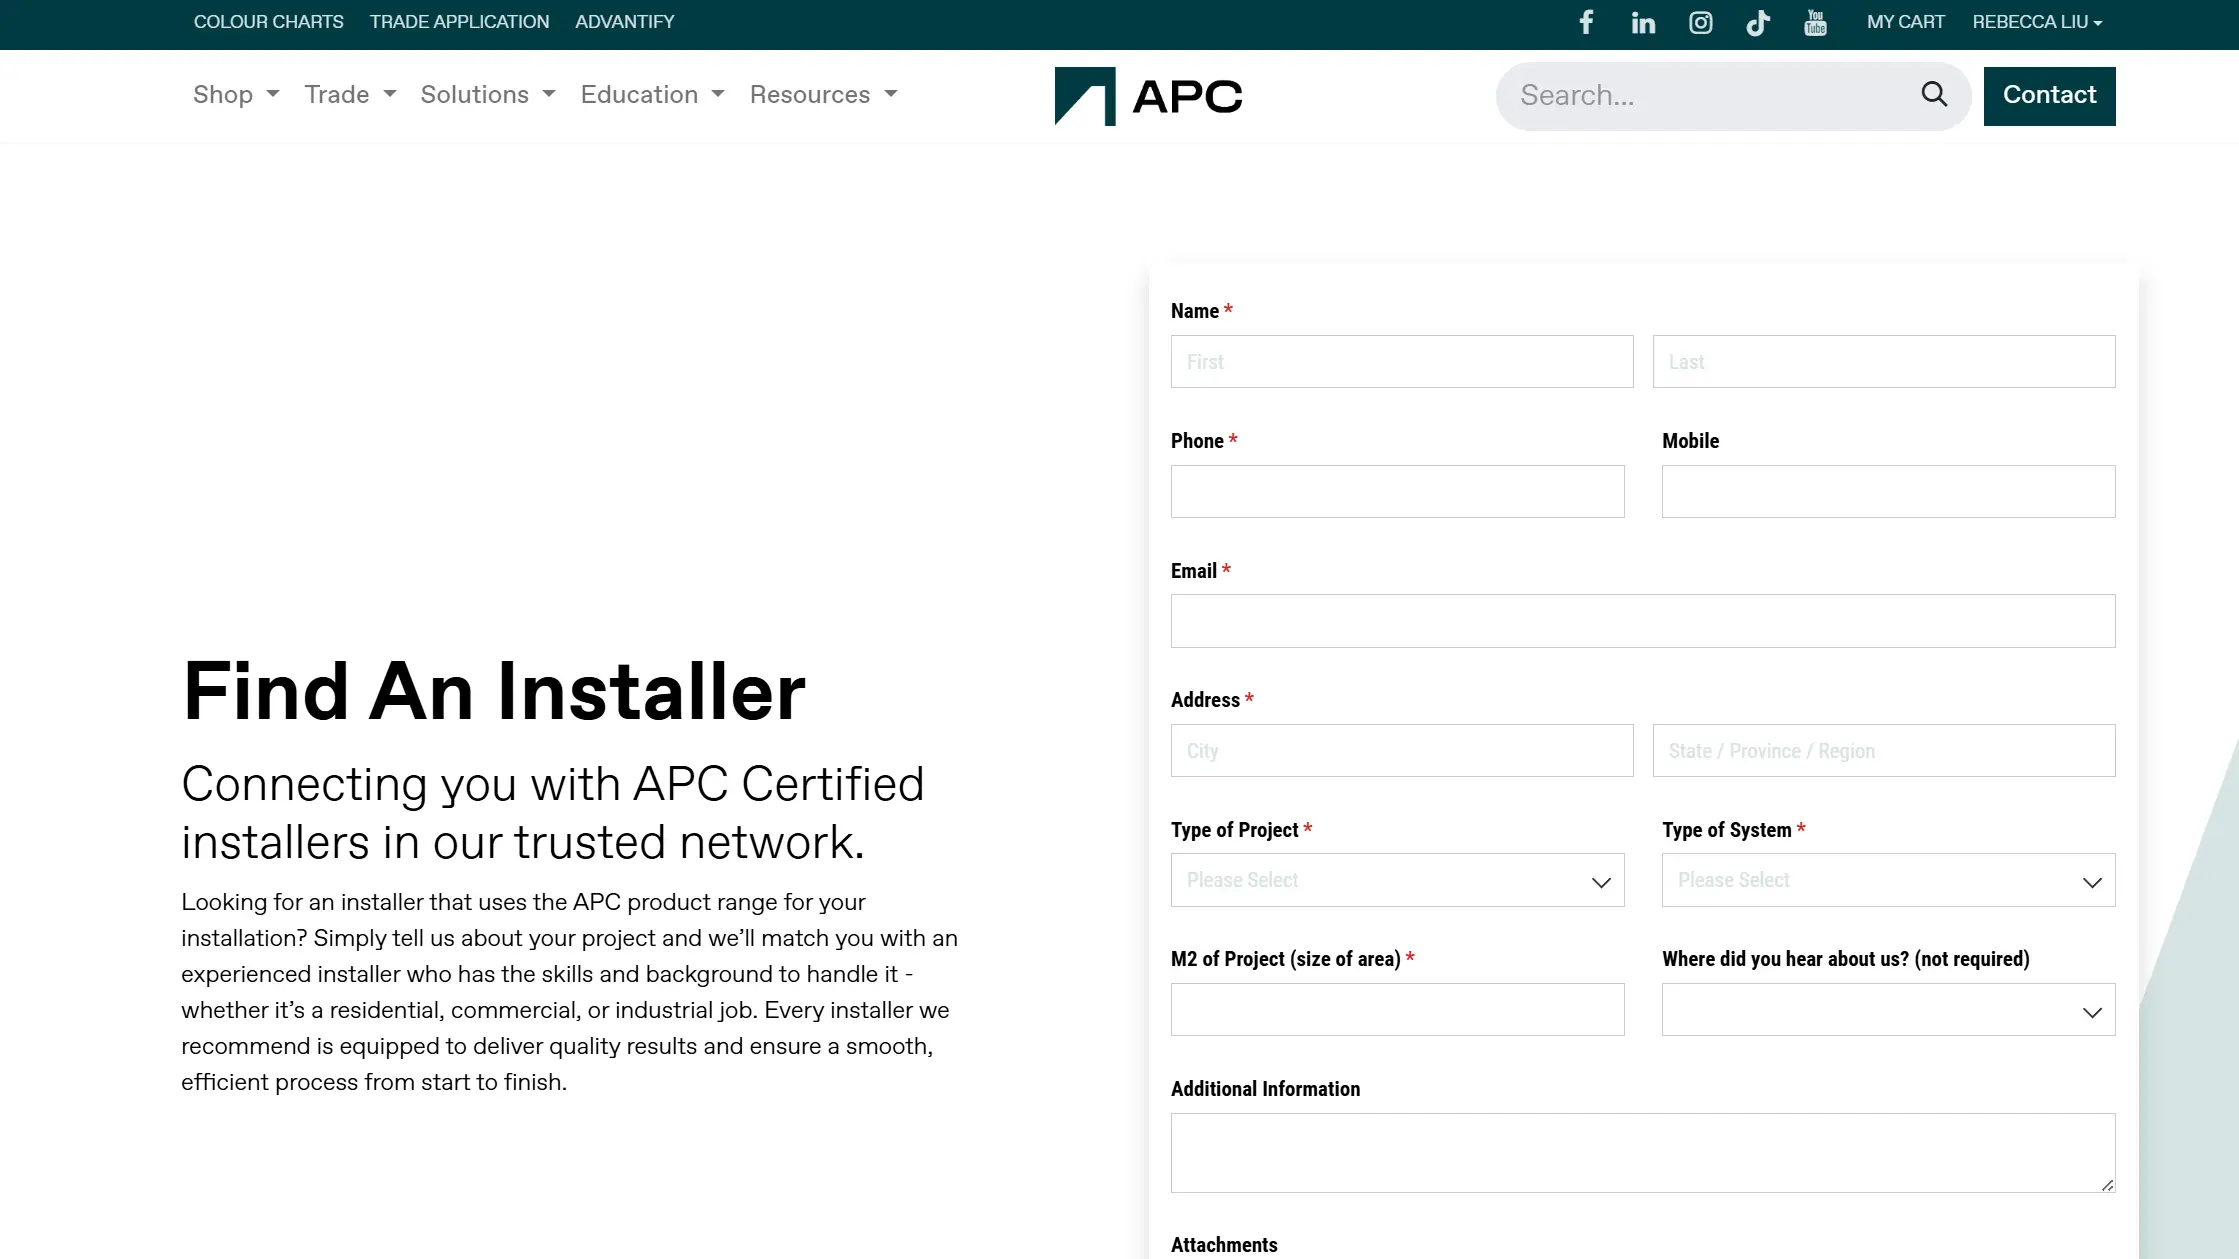Open the Trade Application link
Screen dimensions: 2239x1259
click(x=459, y=22)
